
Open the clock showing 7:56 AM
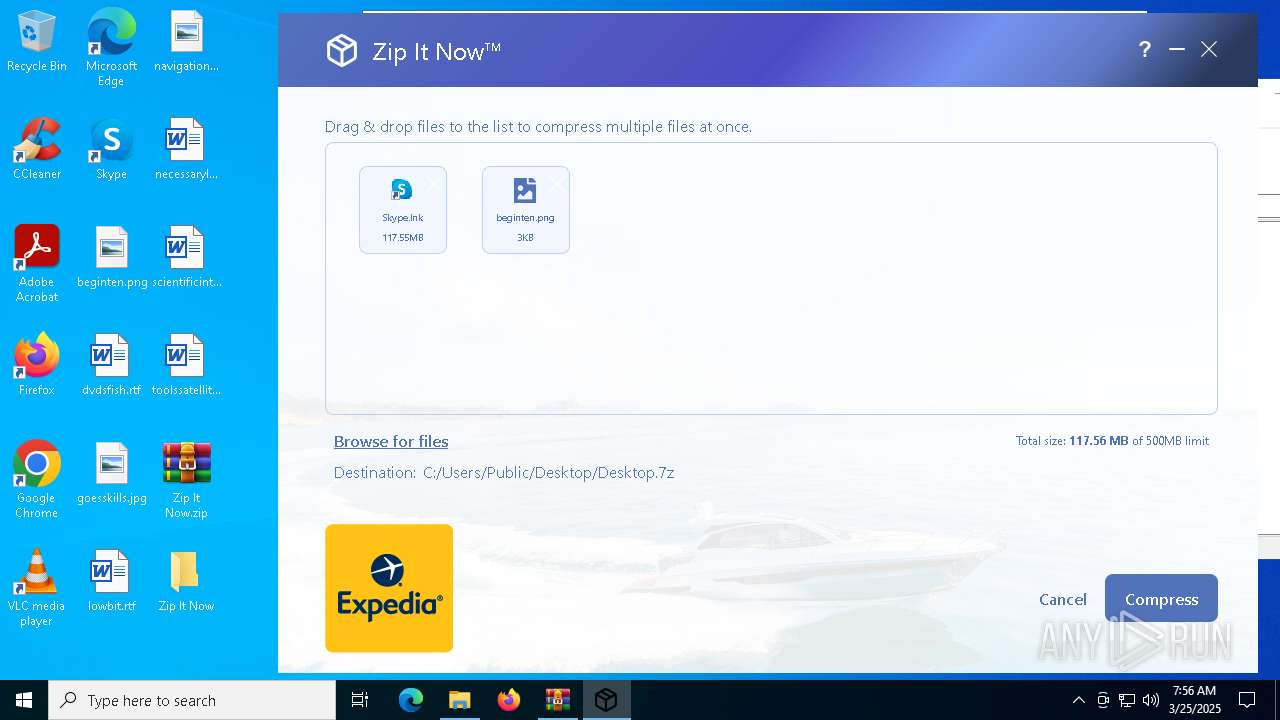(1195, 700)
